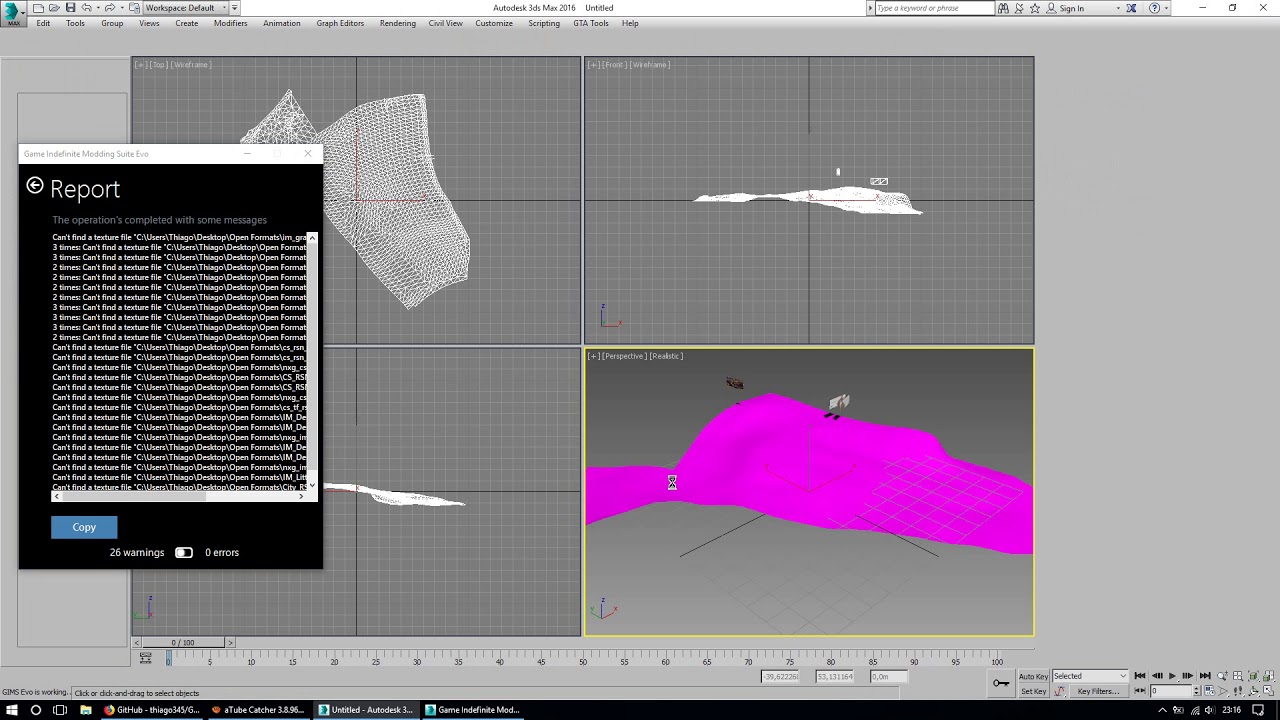1280x720 pixels.
Task: Click the Help question mark icon
Action: (1154, 8)
